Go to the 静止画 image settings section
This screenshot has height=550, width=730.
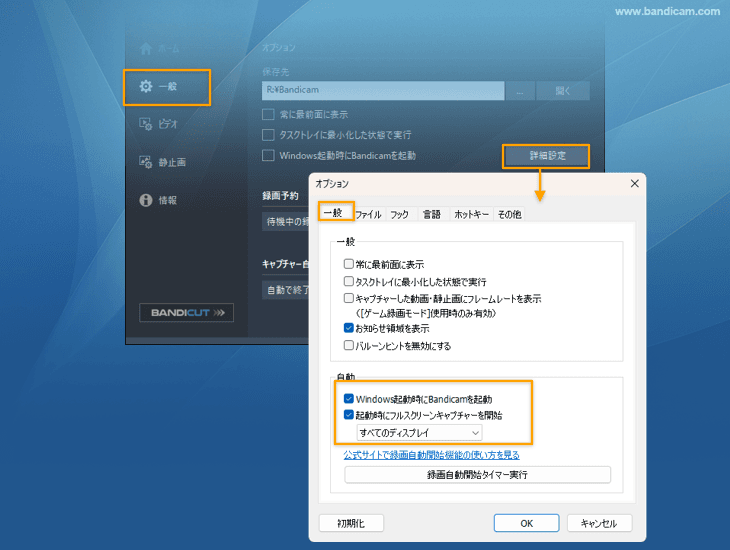click(x=166, y=162)
